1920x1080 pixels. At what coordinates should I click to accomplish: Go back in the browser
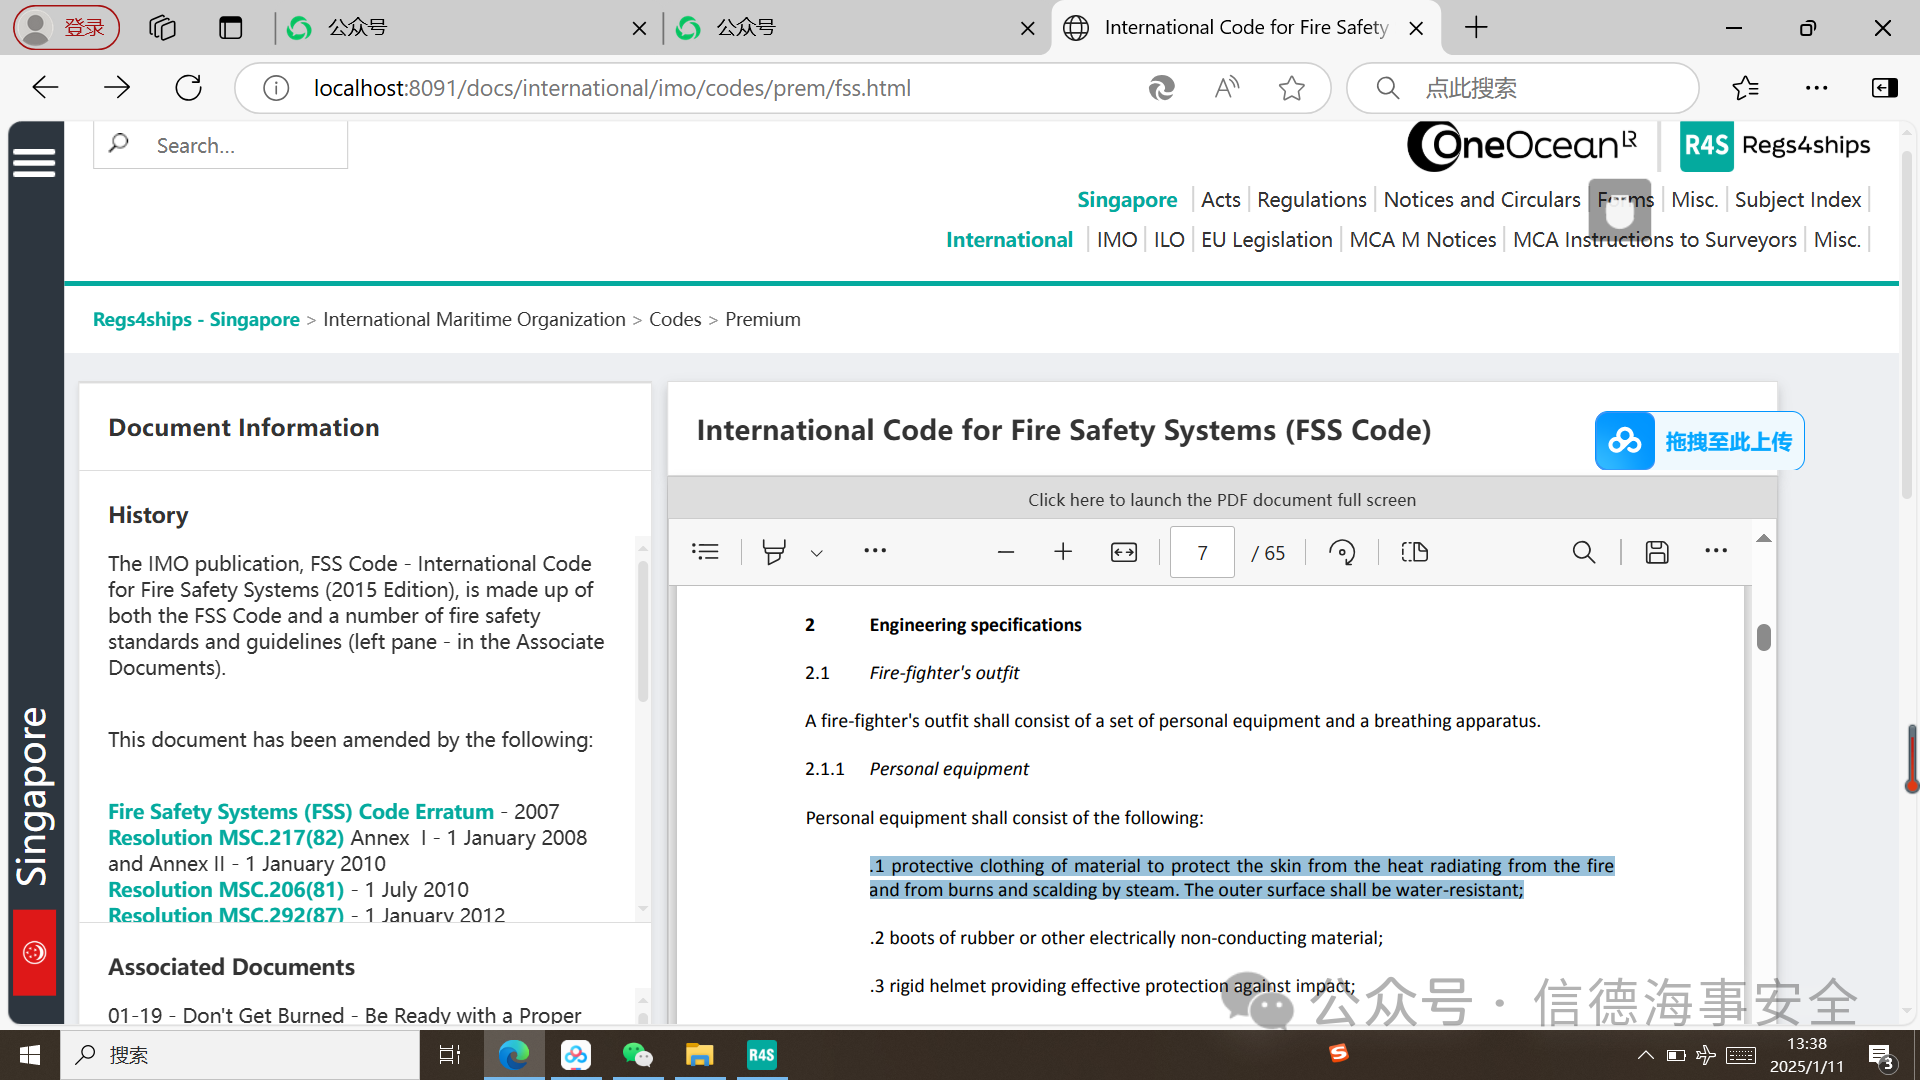click(x=45, y=88)
